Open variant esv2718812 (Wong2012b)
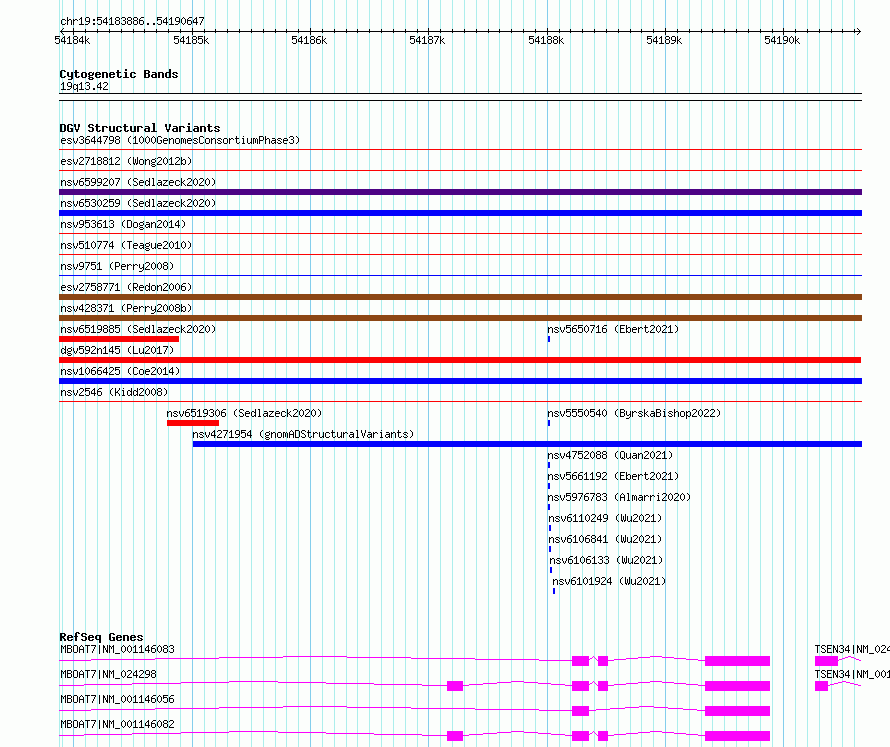The height and width of the screenshot is (747, 890). pyautogui.click(x=126, y=161)
